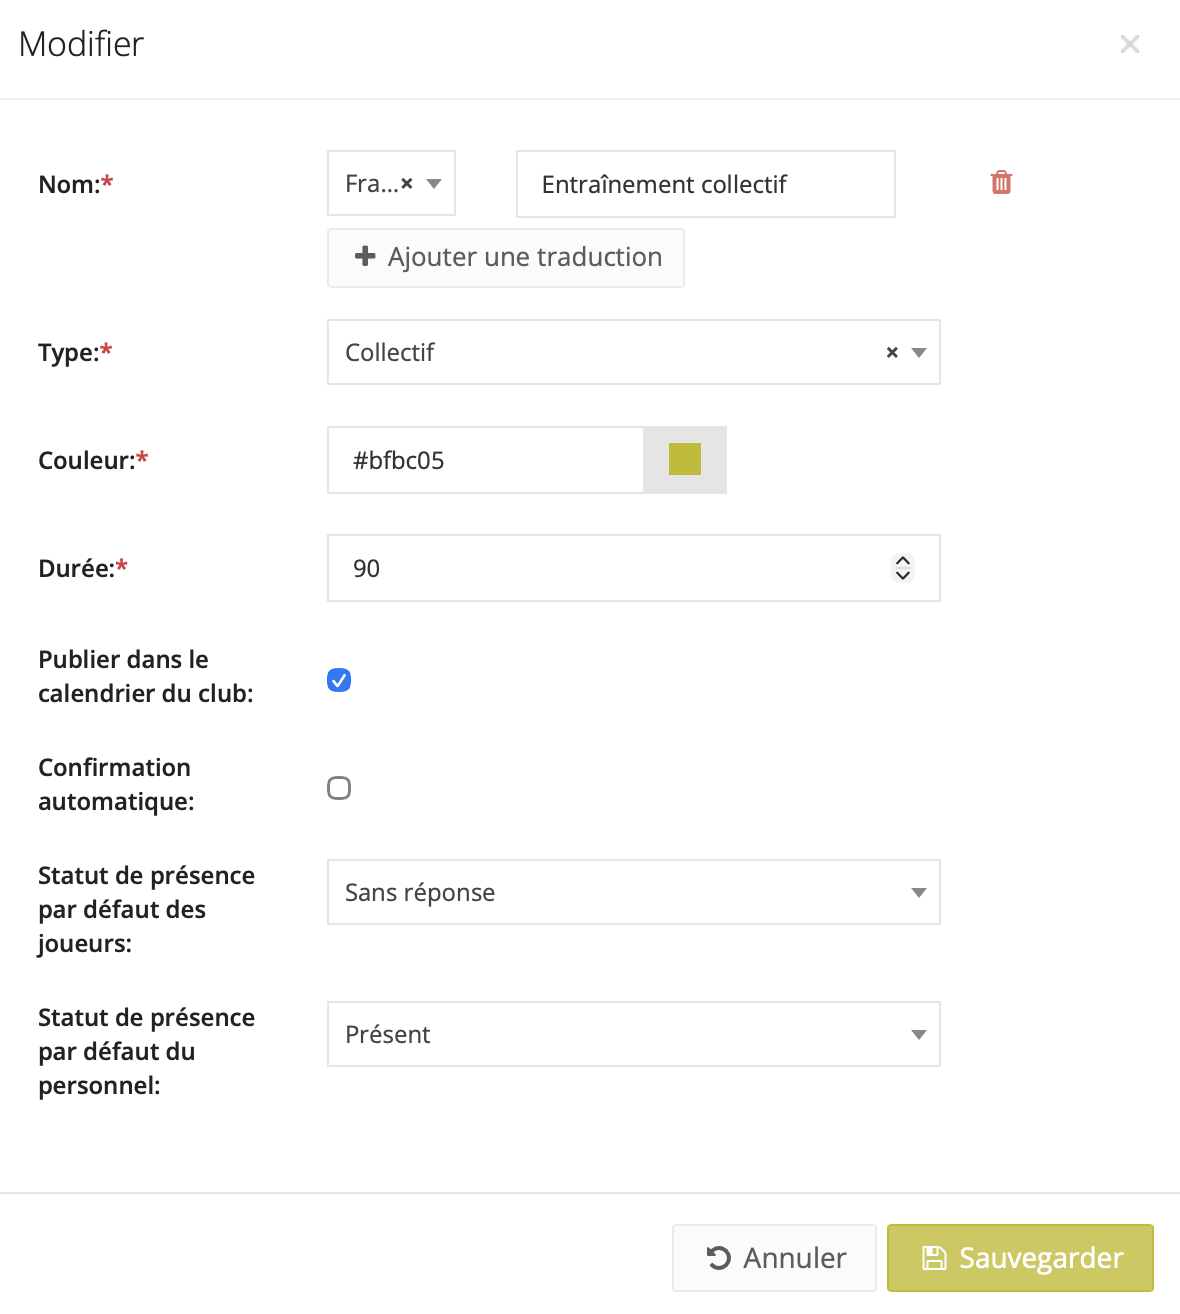Click the floppy disk icon on Sauvegarder
The width and height of the screenshot is (1180, 1314).
[933, 1258]
